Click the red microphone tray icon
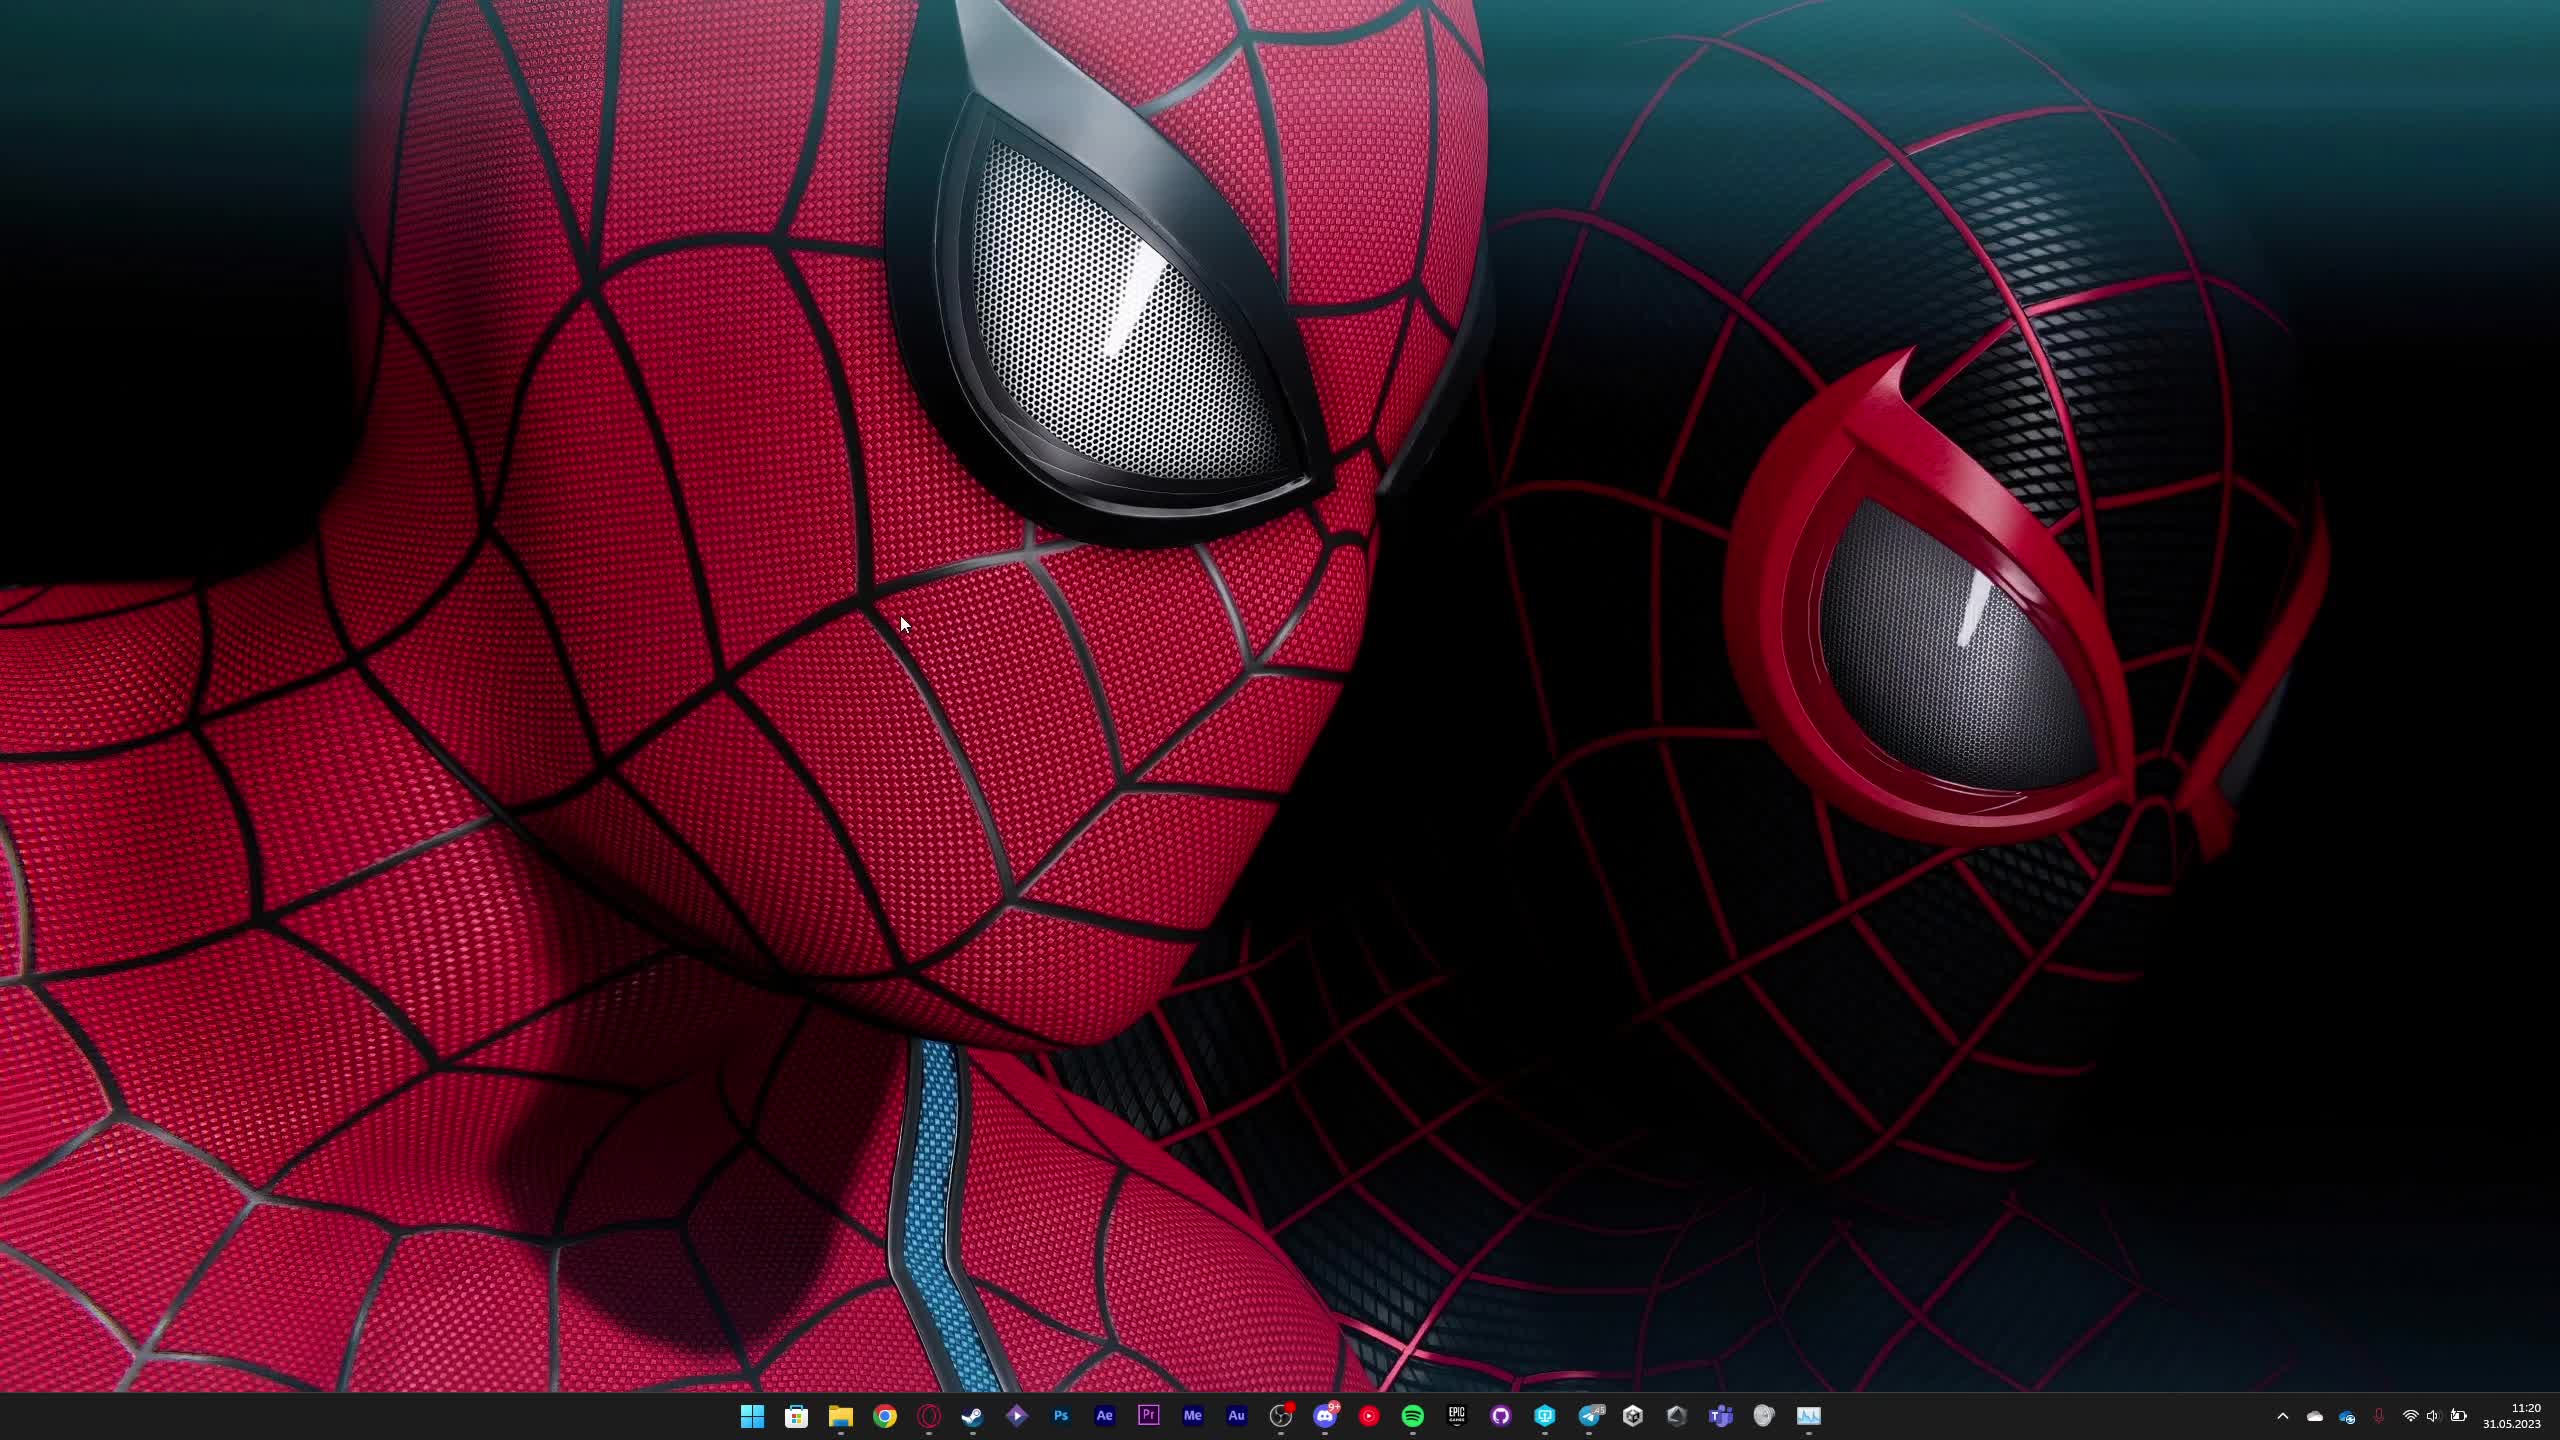2560x1440 pixels. click(2379, 1416)
